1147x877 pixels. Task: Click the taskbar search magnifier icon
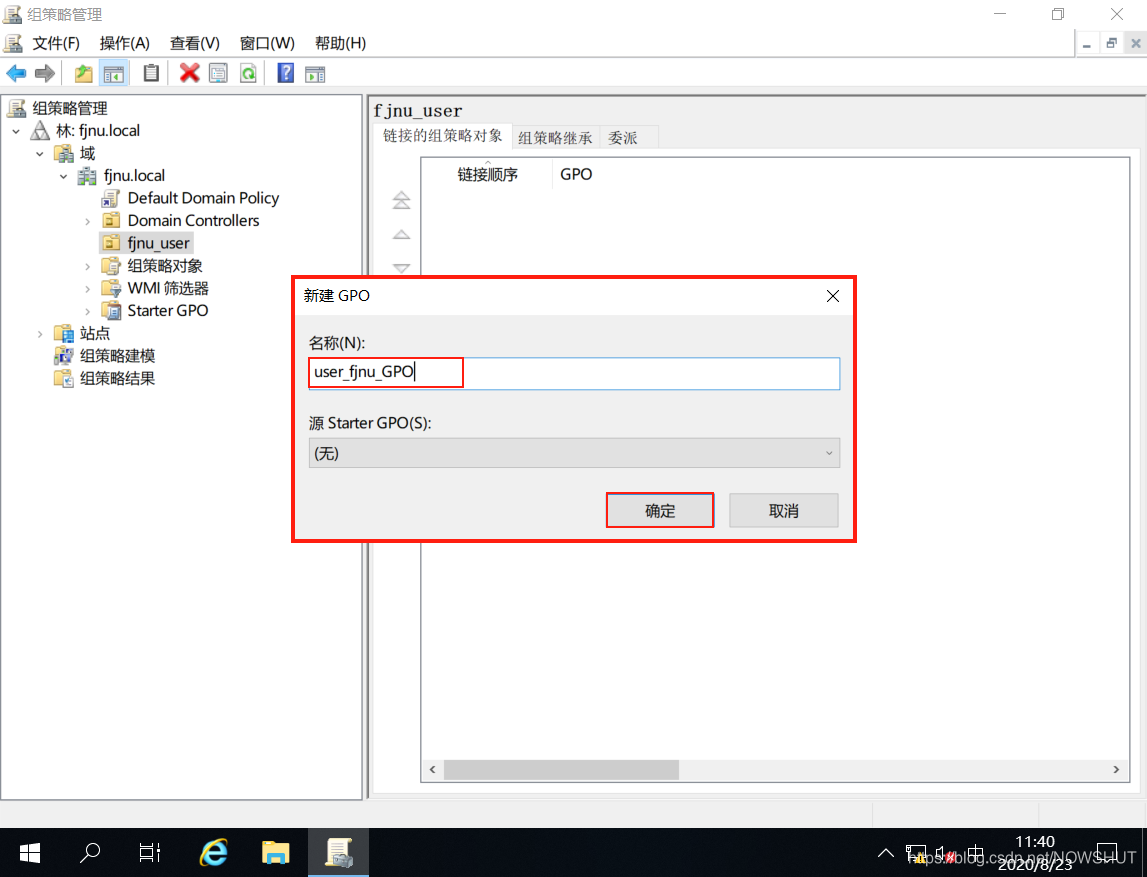tap(89, 853)
